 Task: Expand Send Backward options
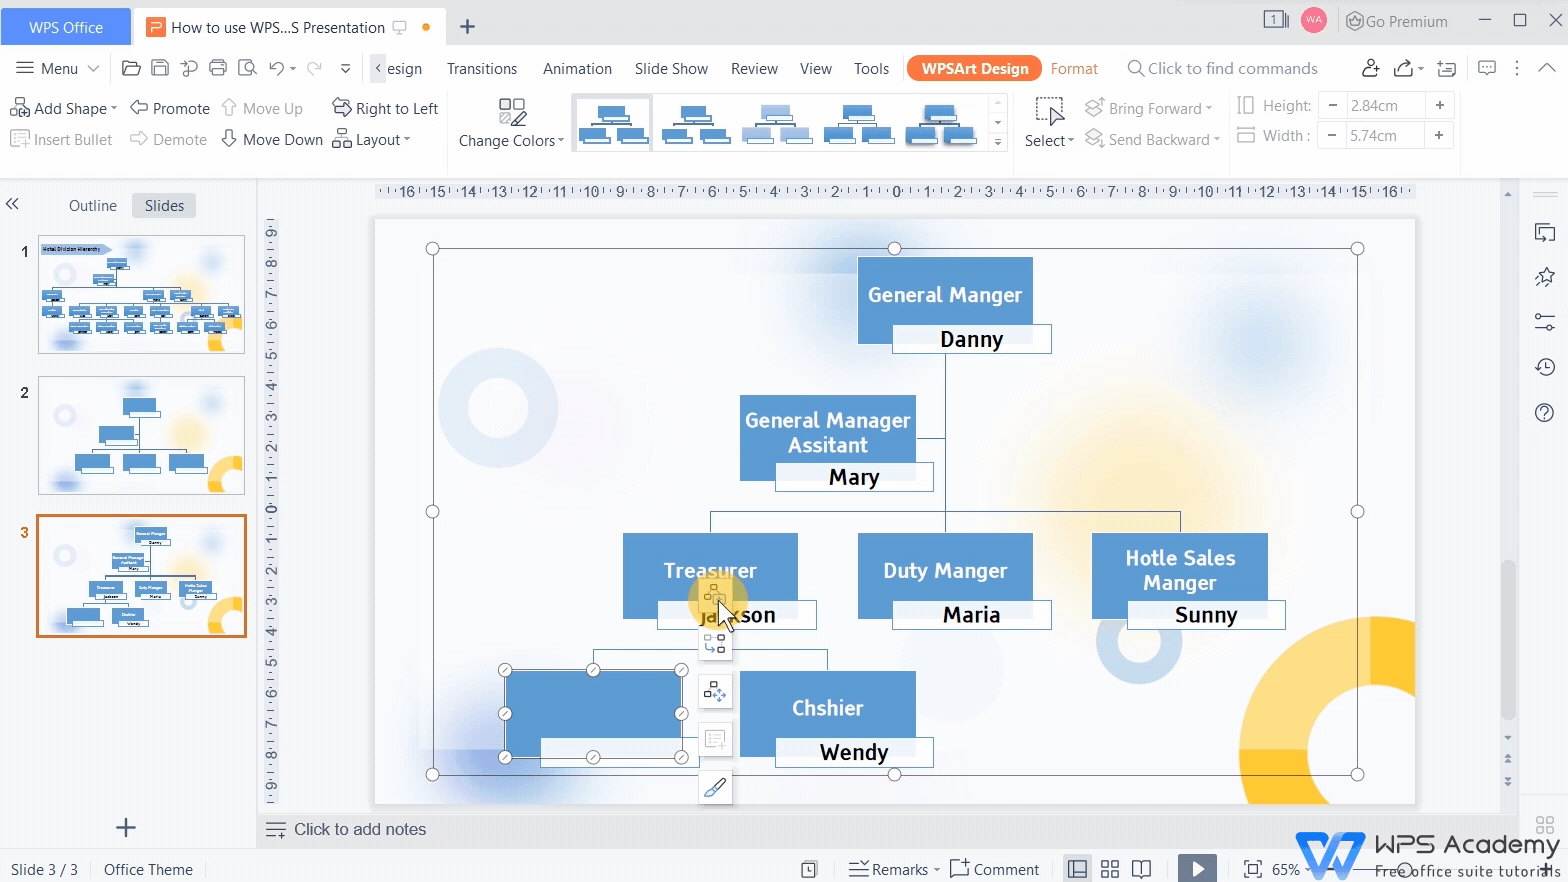pyautogui.click(x=1152, y=139)
